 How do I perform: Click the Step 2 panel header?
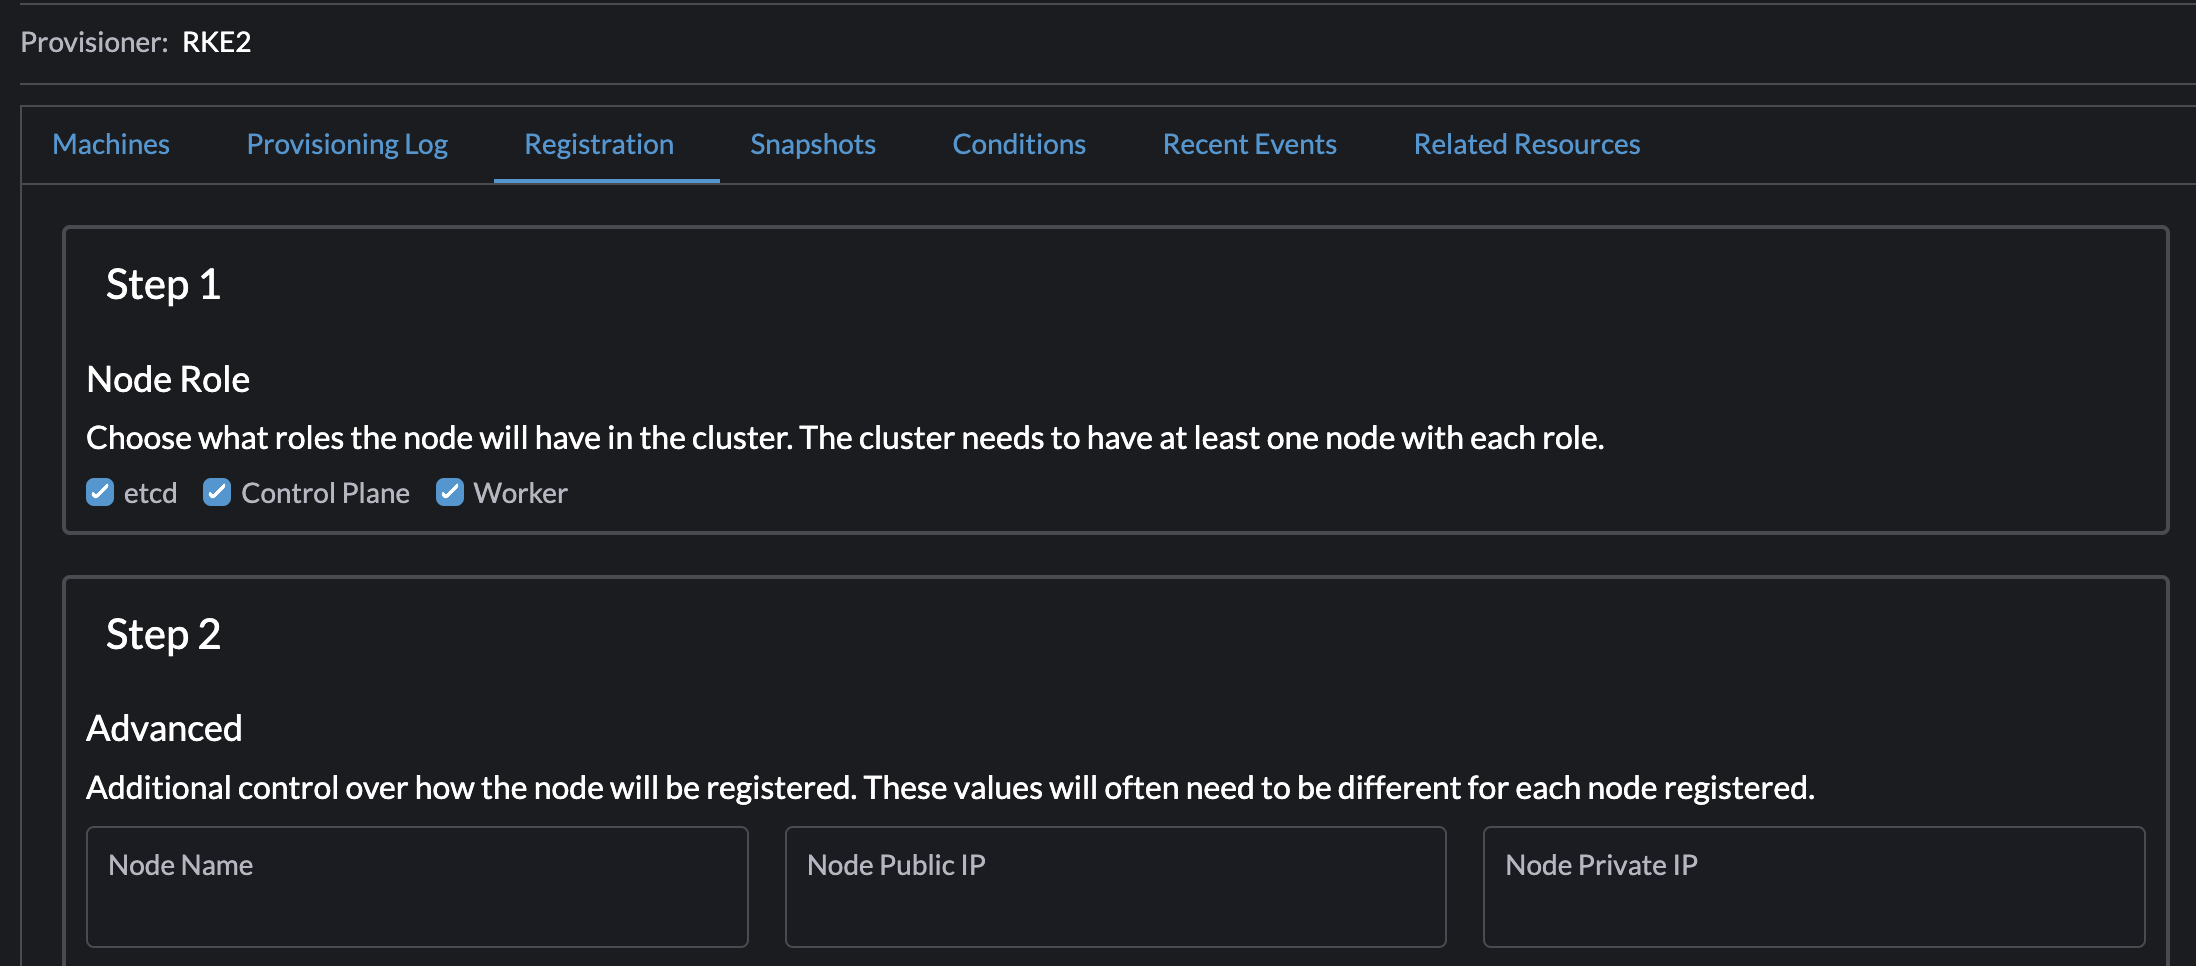click(x=163, y=634)
